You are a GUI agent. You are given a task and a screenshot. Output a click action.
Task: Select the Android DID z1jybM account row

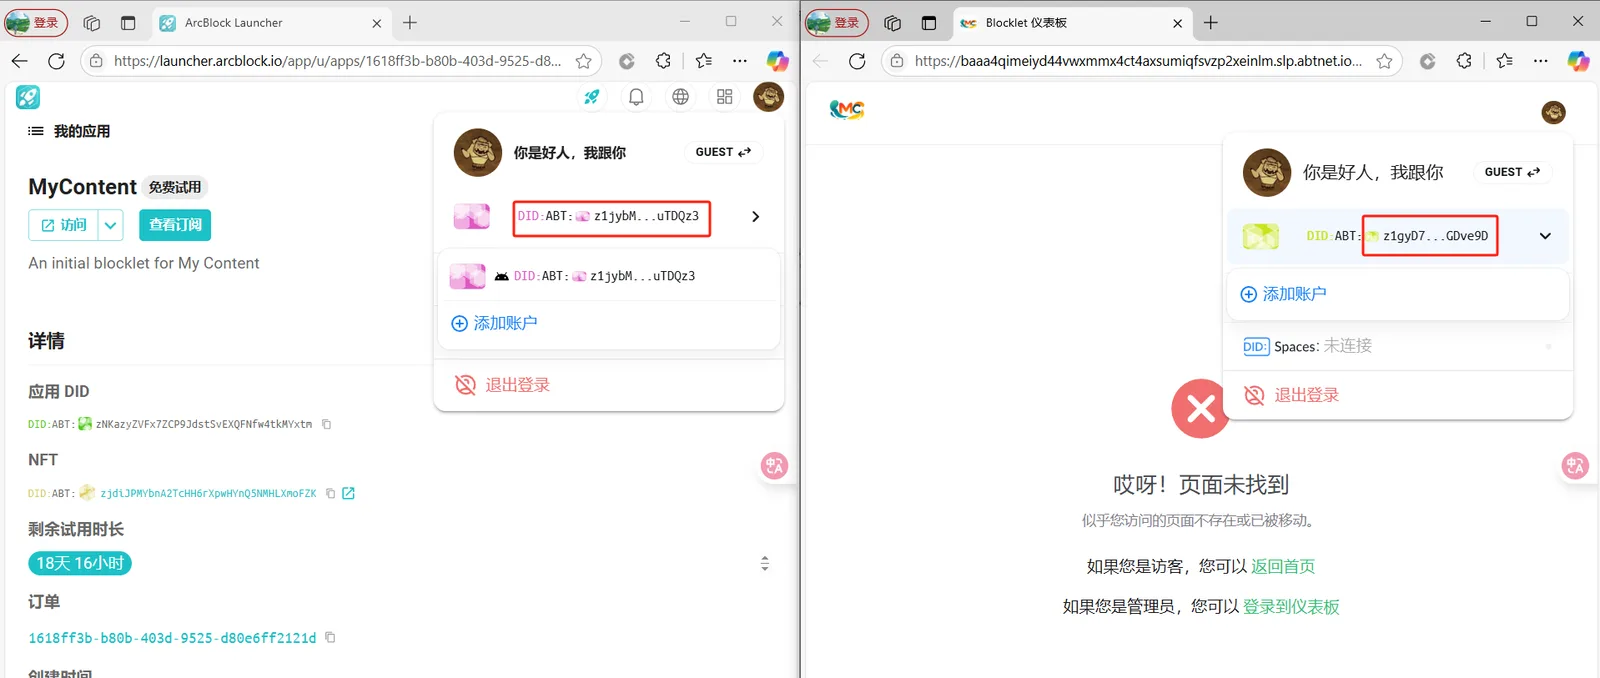[x=608, y=276]
